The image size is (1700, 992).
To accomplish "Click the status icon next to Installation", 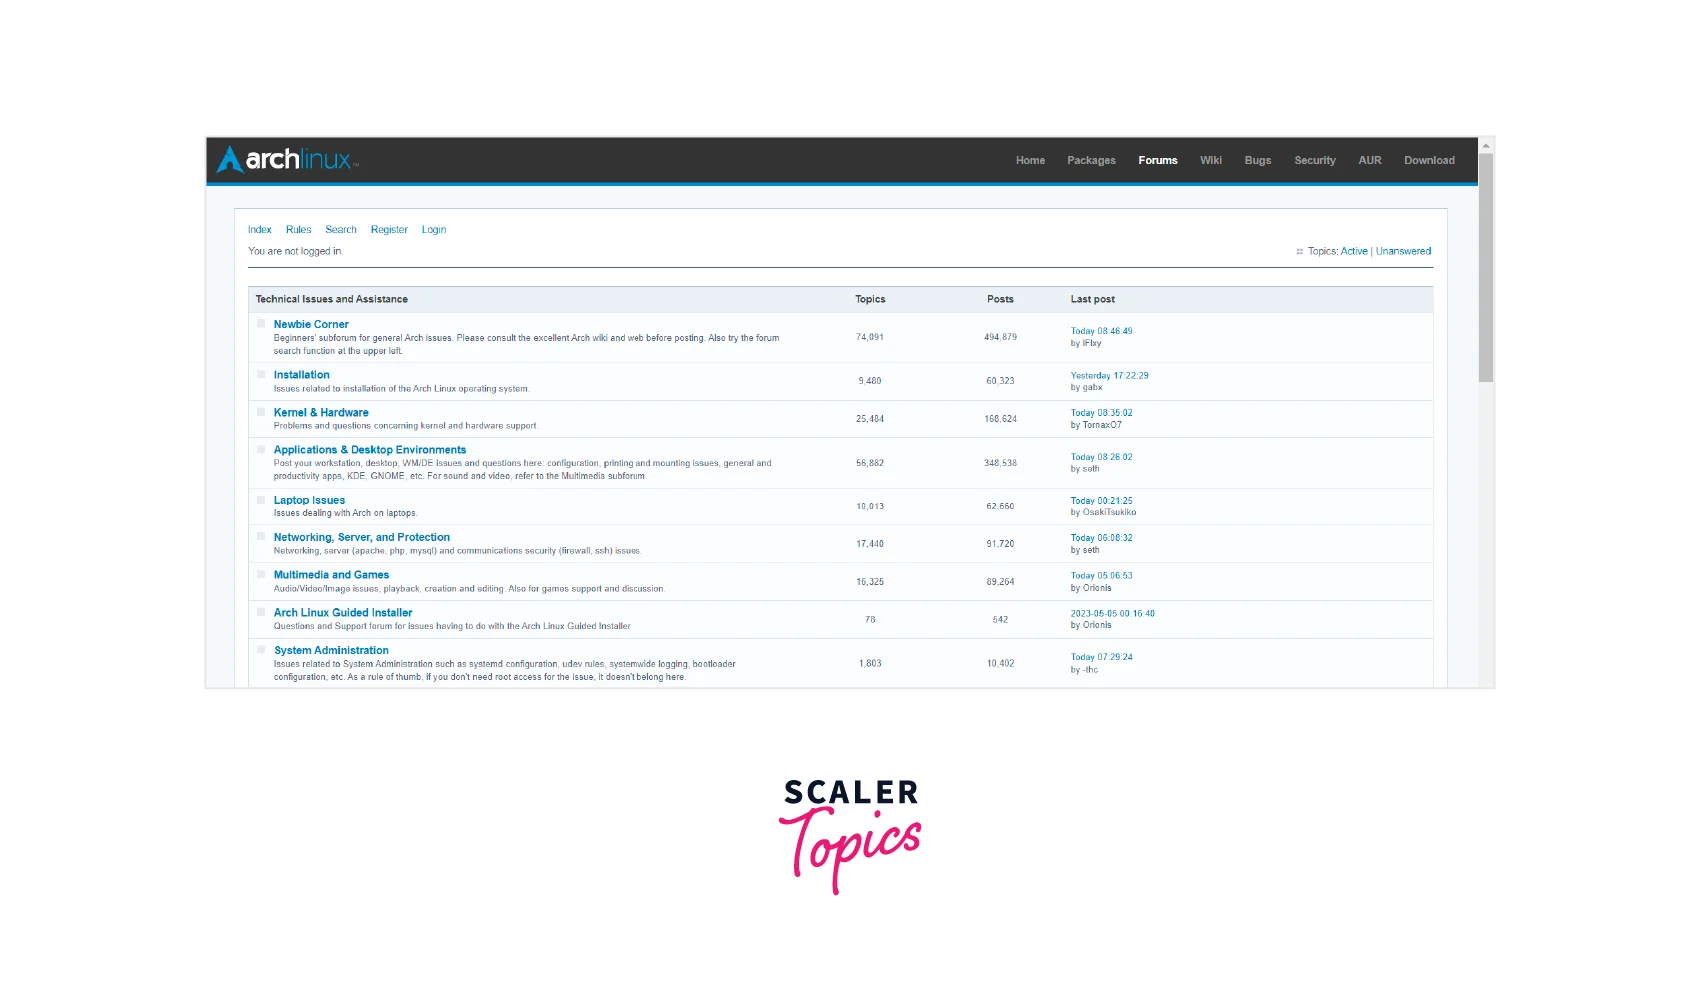I will point(262,374).
